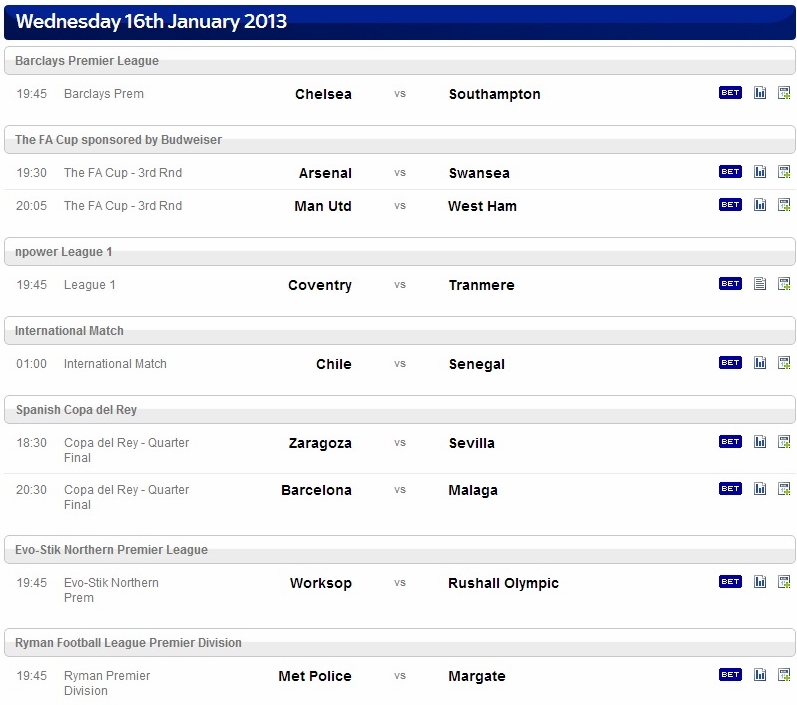Click the BET icon for Chelsea vs Southampton
797x705 pixels.
tap(730, 93)
